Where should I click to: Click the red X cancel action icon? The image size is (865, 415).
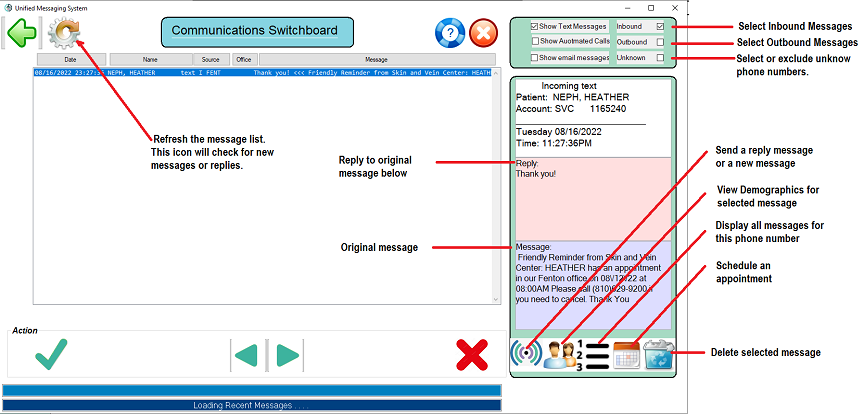[471, 354]
